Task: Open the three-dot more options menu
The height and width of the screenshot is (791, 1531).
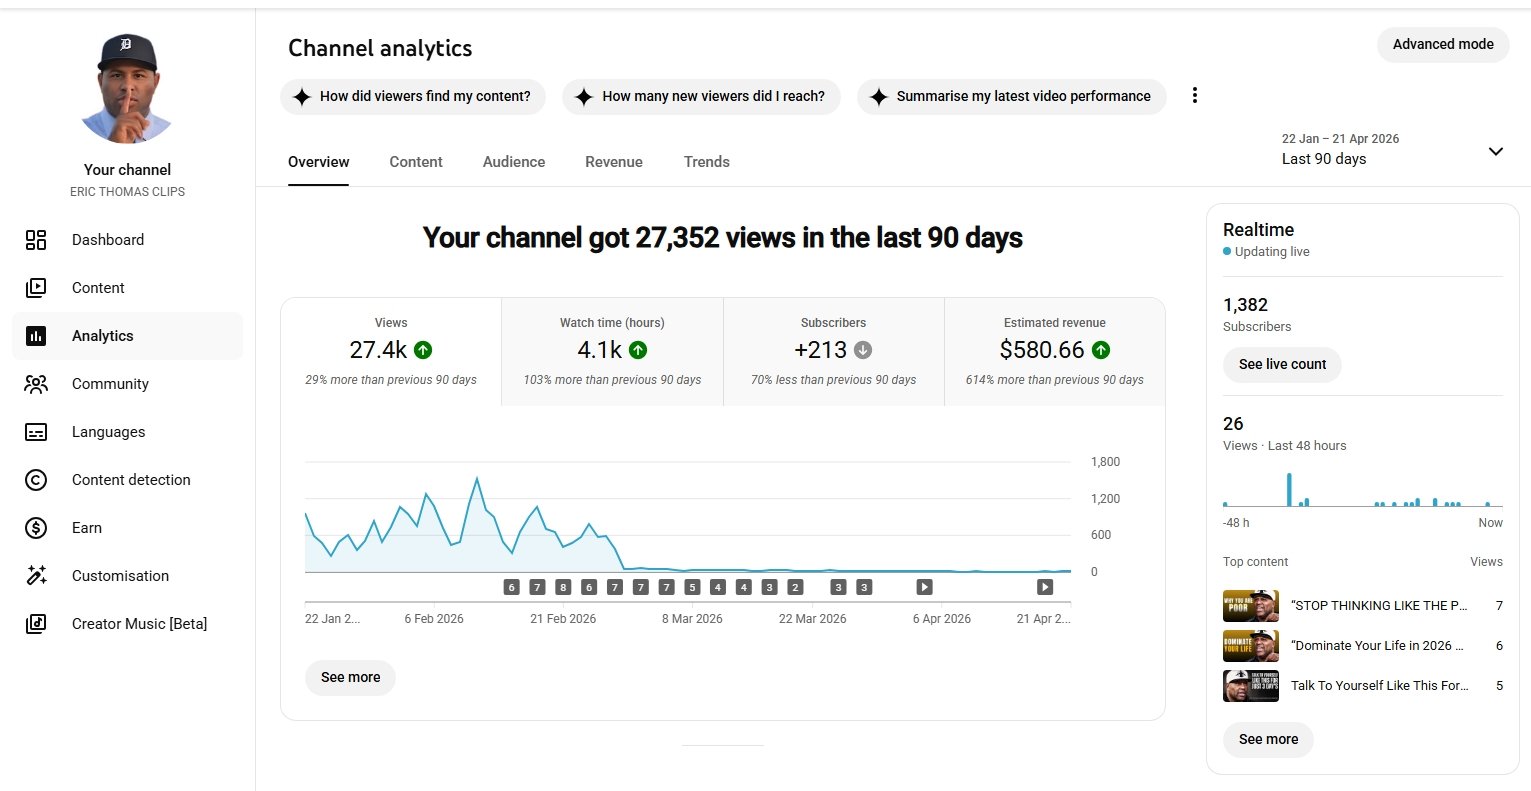Action: point(1194,96)
